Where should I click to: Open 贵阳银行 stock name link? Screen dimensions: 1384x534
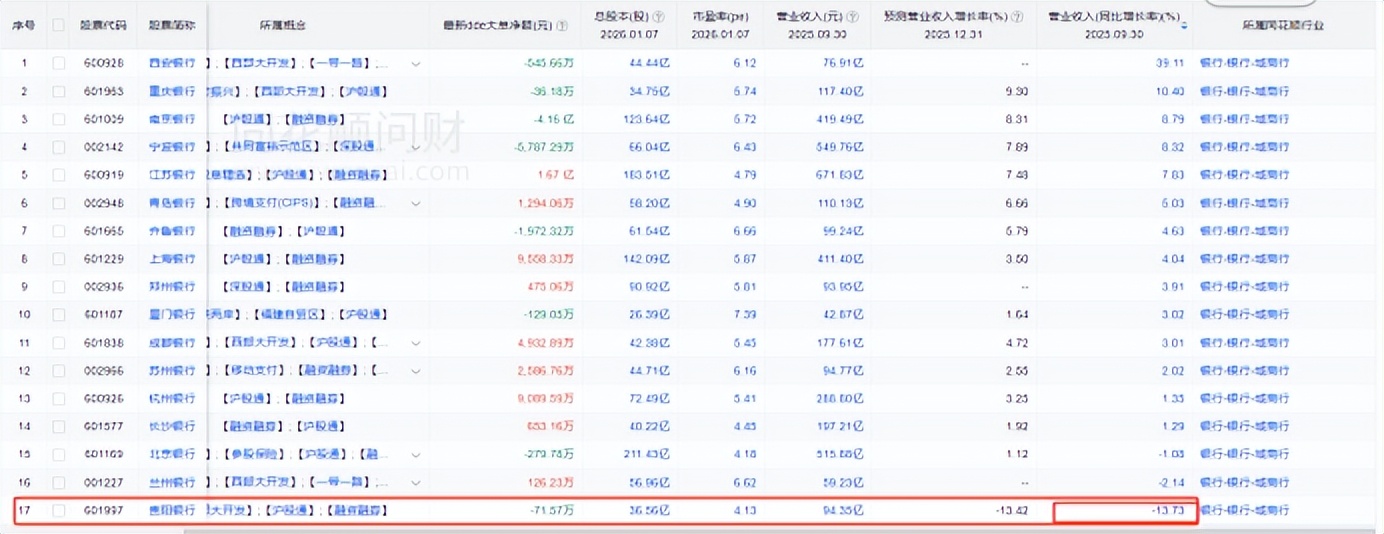[172, 511]
